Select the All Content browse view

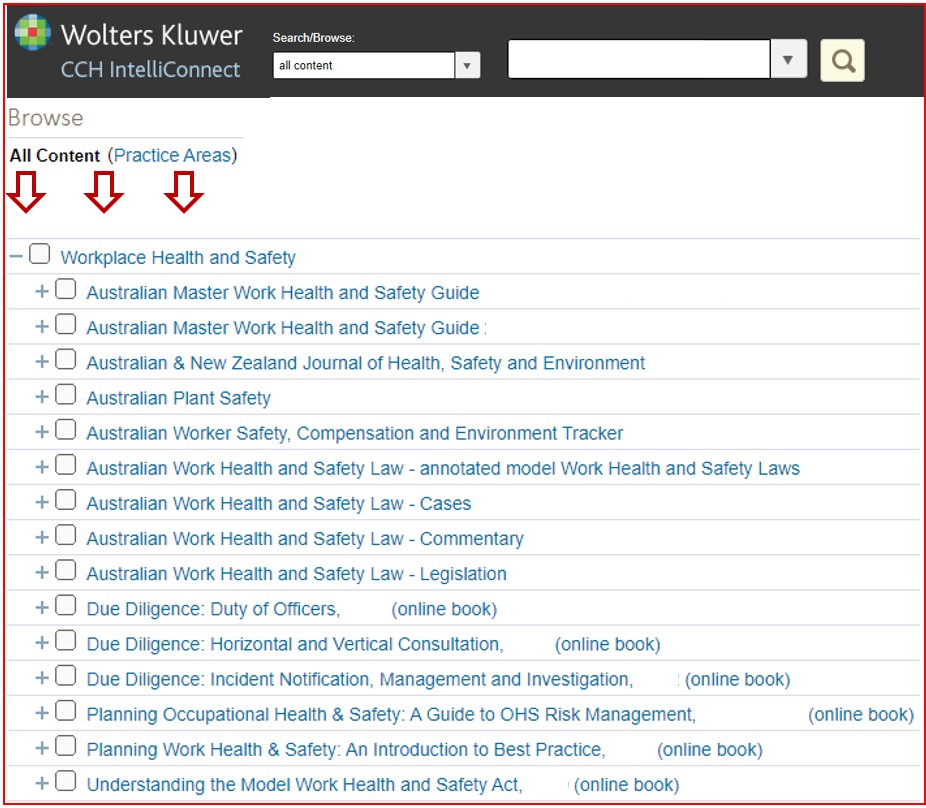click(x=55, y=156)
